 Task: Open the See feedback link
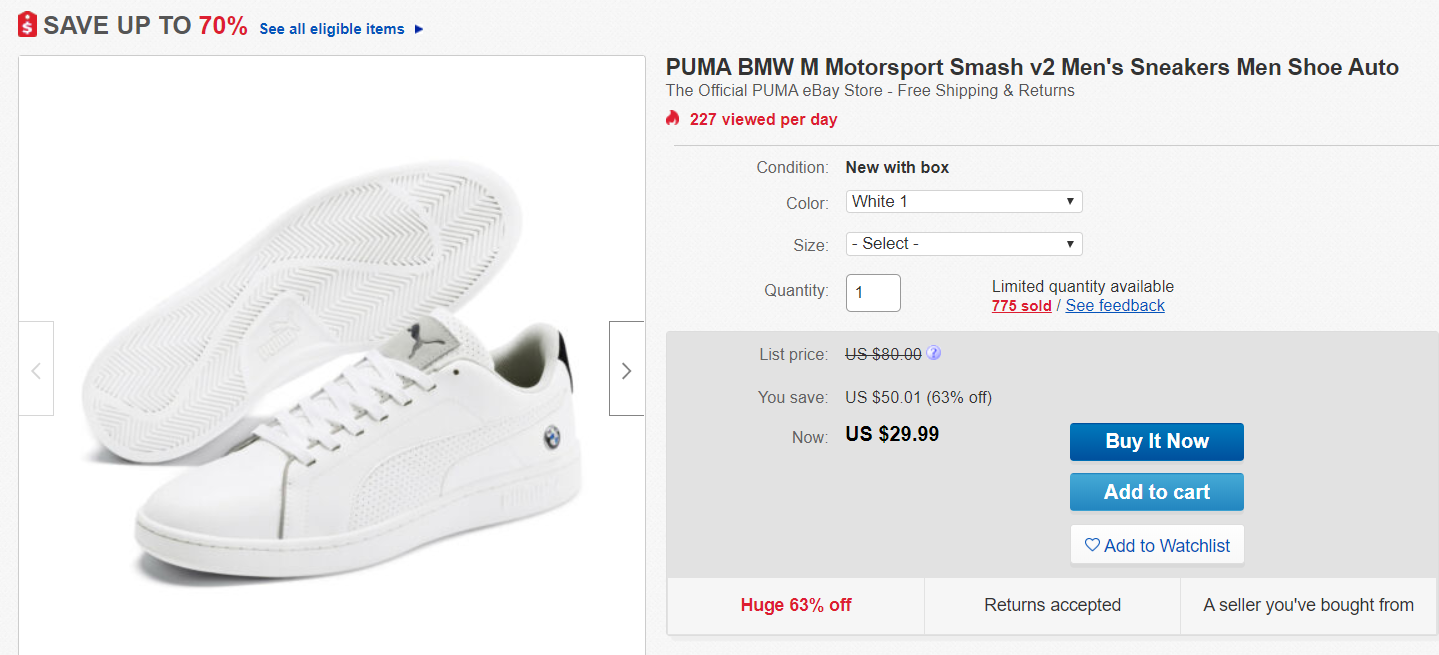coord(1115,306)
